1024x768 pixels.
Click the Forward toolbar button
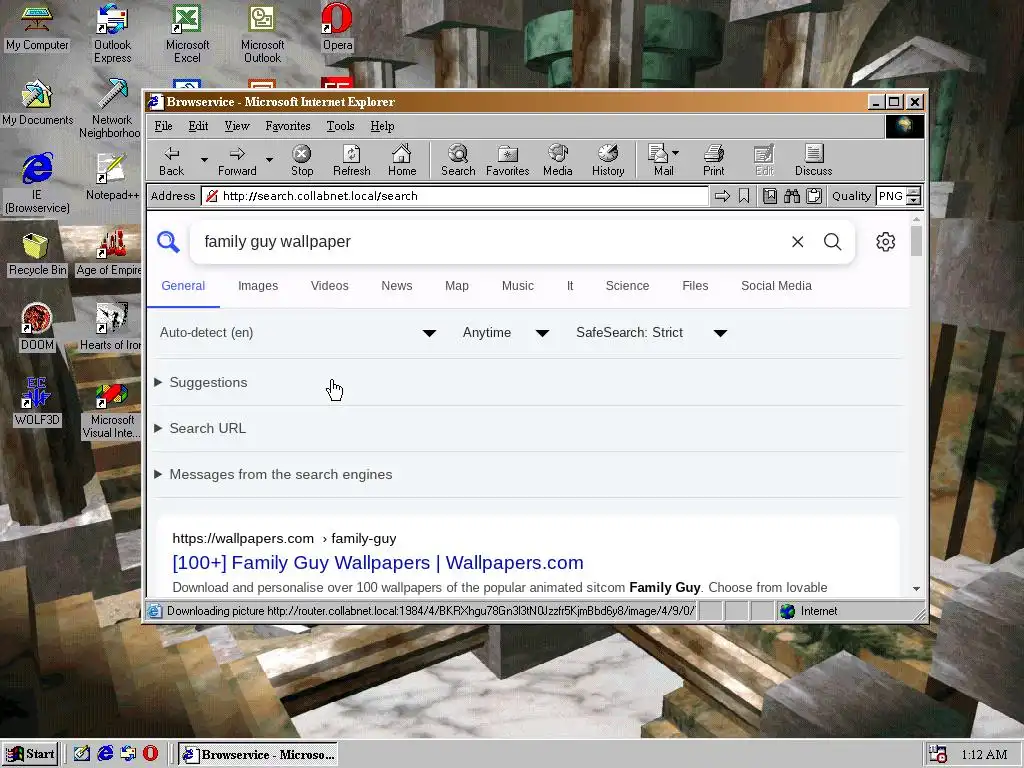point(237,161)
